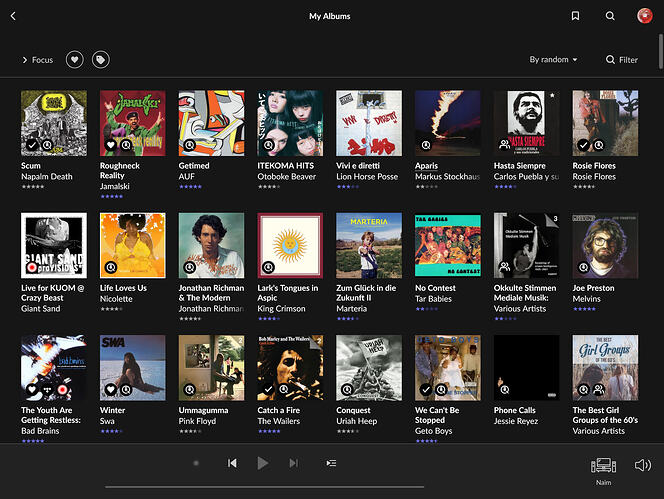Screen dimensions: 664x499
Task: Open the bookmarks icon in header
Action: 575,16
